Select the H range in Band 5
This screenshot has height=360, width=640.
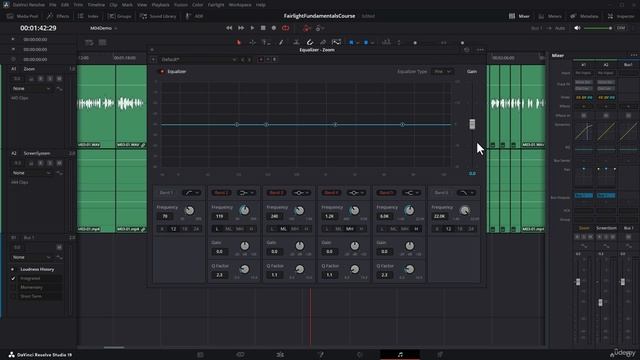(416, 229)
